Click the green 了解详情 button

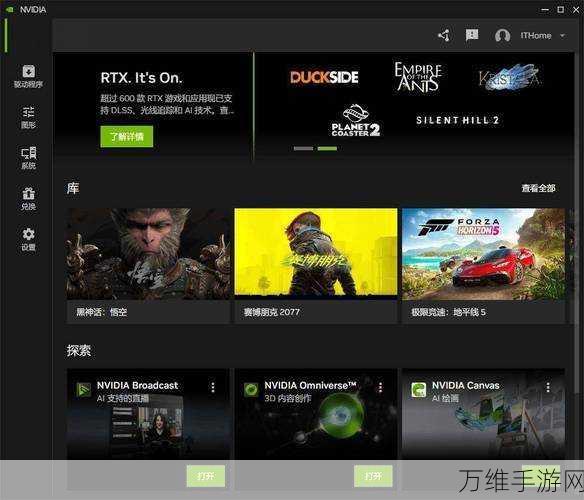(x=127, y=136)
